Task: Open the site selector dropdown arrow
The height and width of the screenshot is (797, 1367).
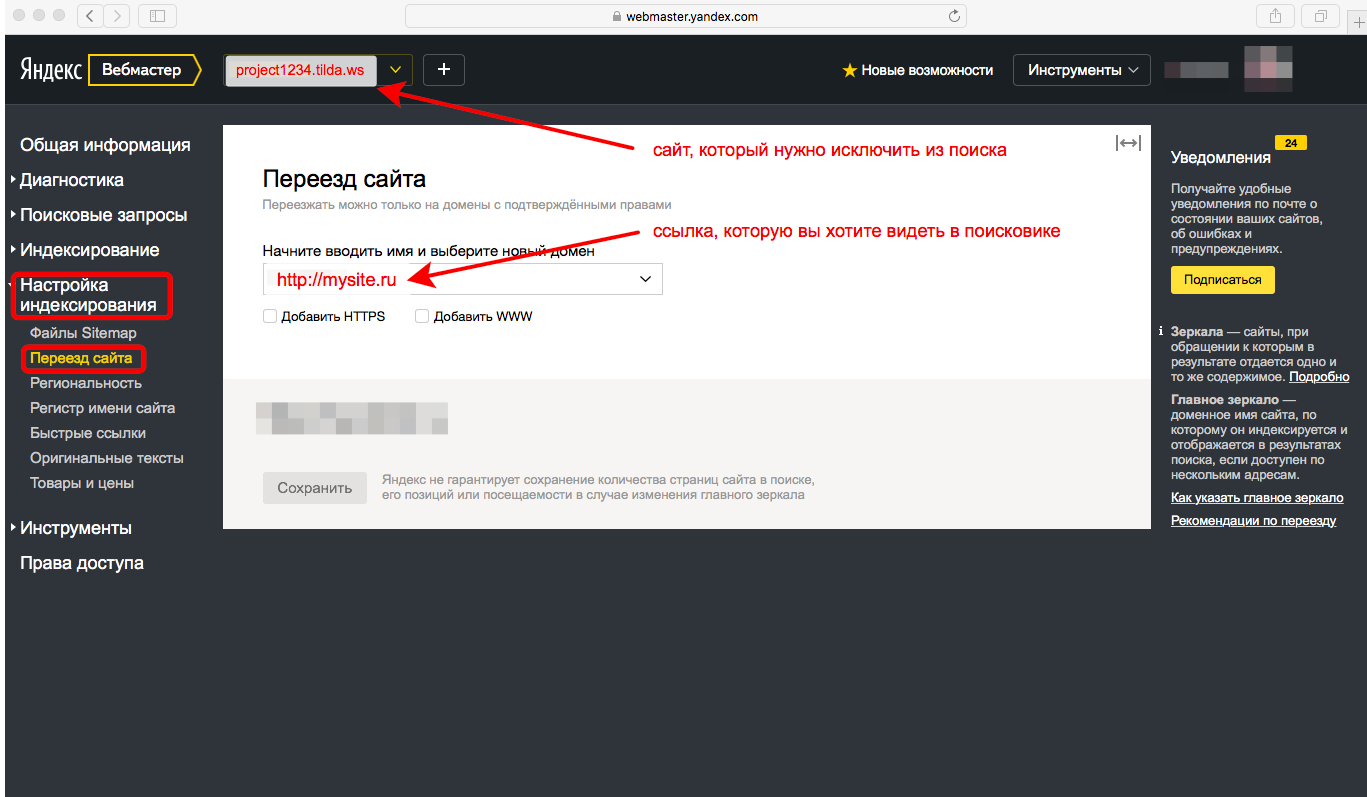Action: click(395, 70)
